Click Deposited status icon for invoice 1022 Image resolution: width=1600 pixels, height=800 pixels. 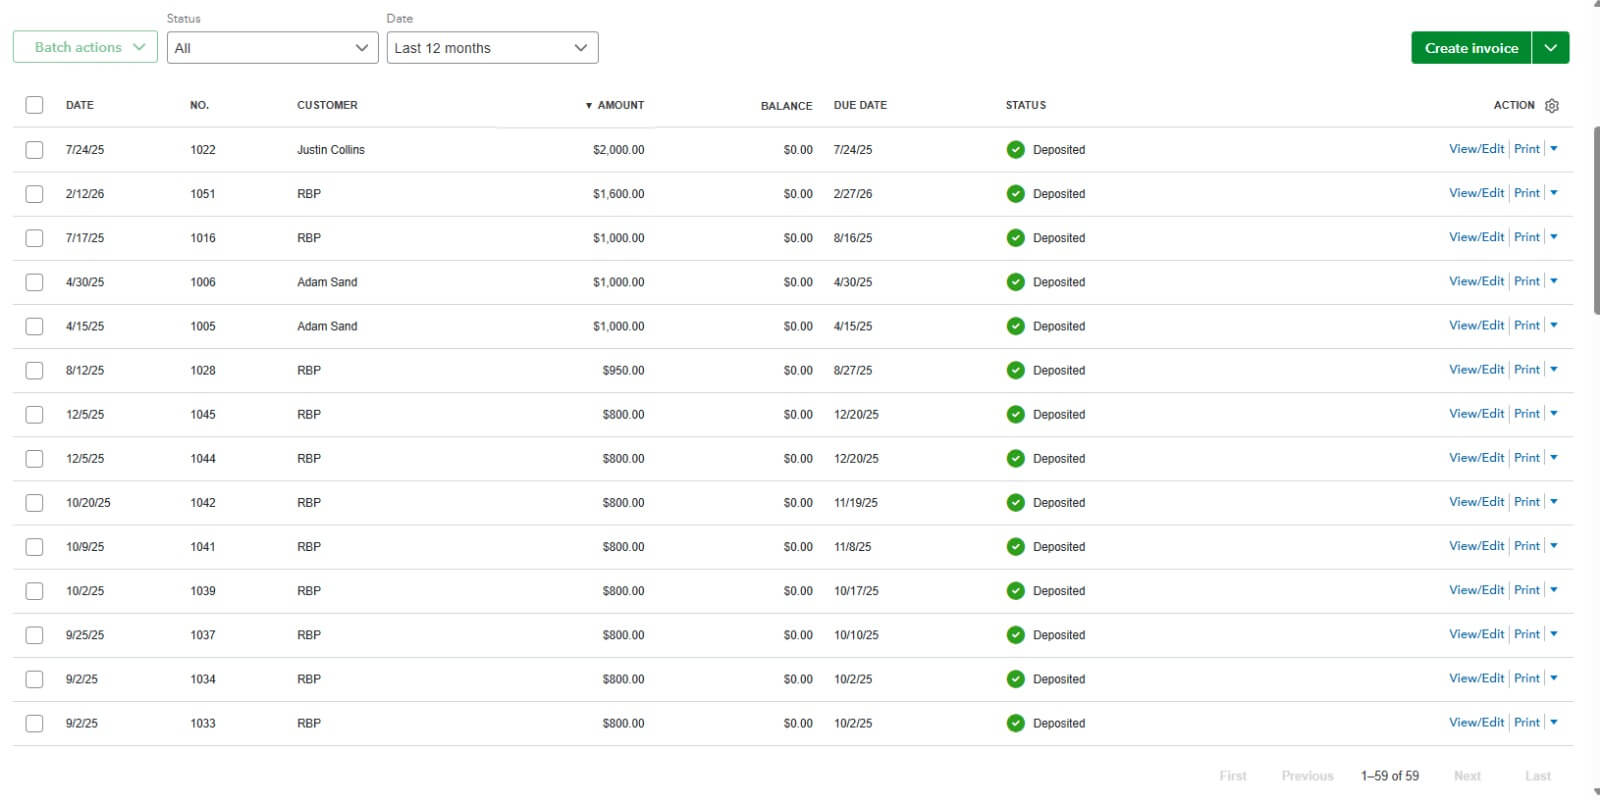[1015, 150]
